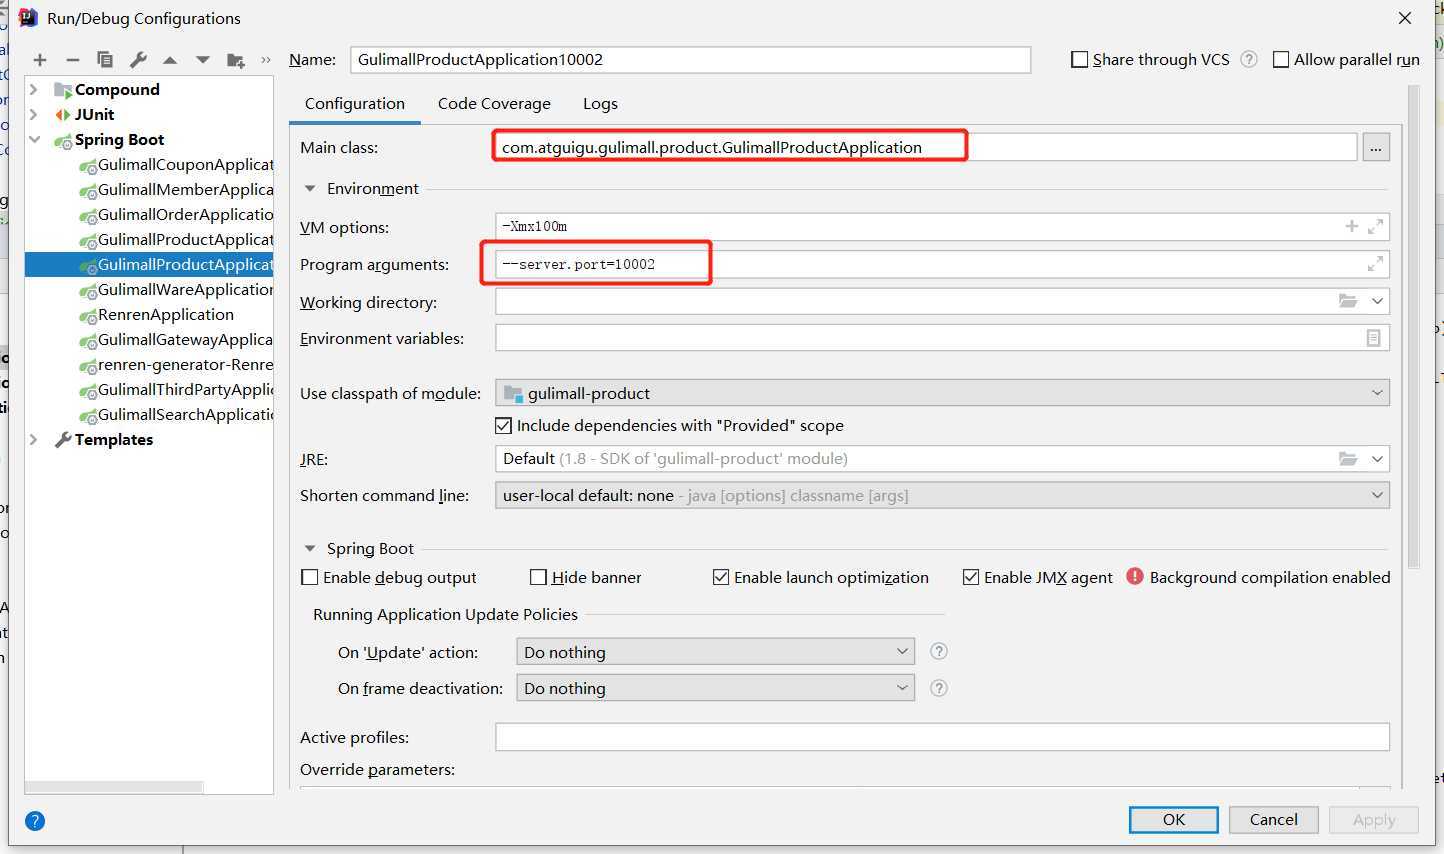Viewport: 1444px width, 854px height.
Task: Open the Use classpath of module dropdown
Action: [x=942, y=393]
